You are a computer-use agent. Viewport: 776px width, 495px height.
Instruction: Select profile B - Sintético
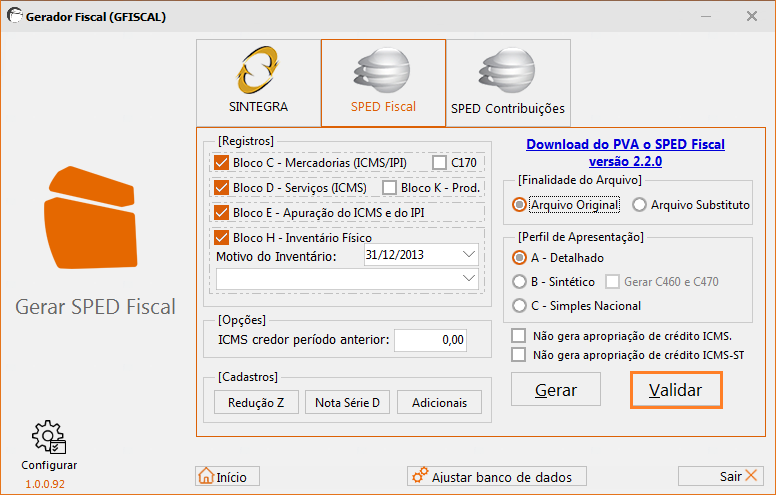pos(519,282)
